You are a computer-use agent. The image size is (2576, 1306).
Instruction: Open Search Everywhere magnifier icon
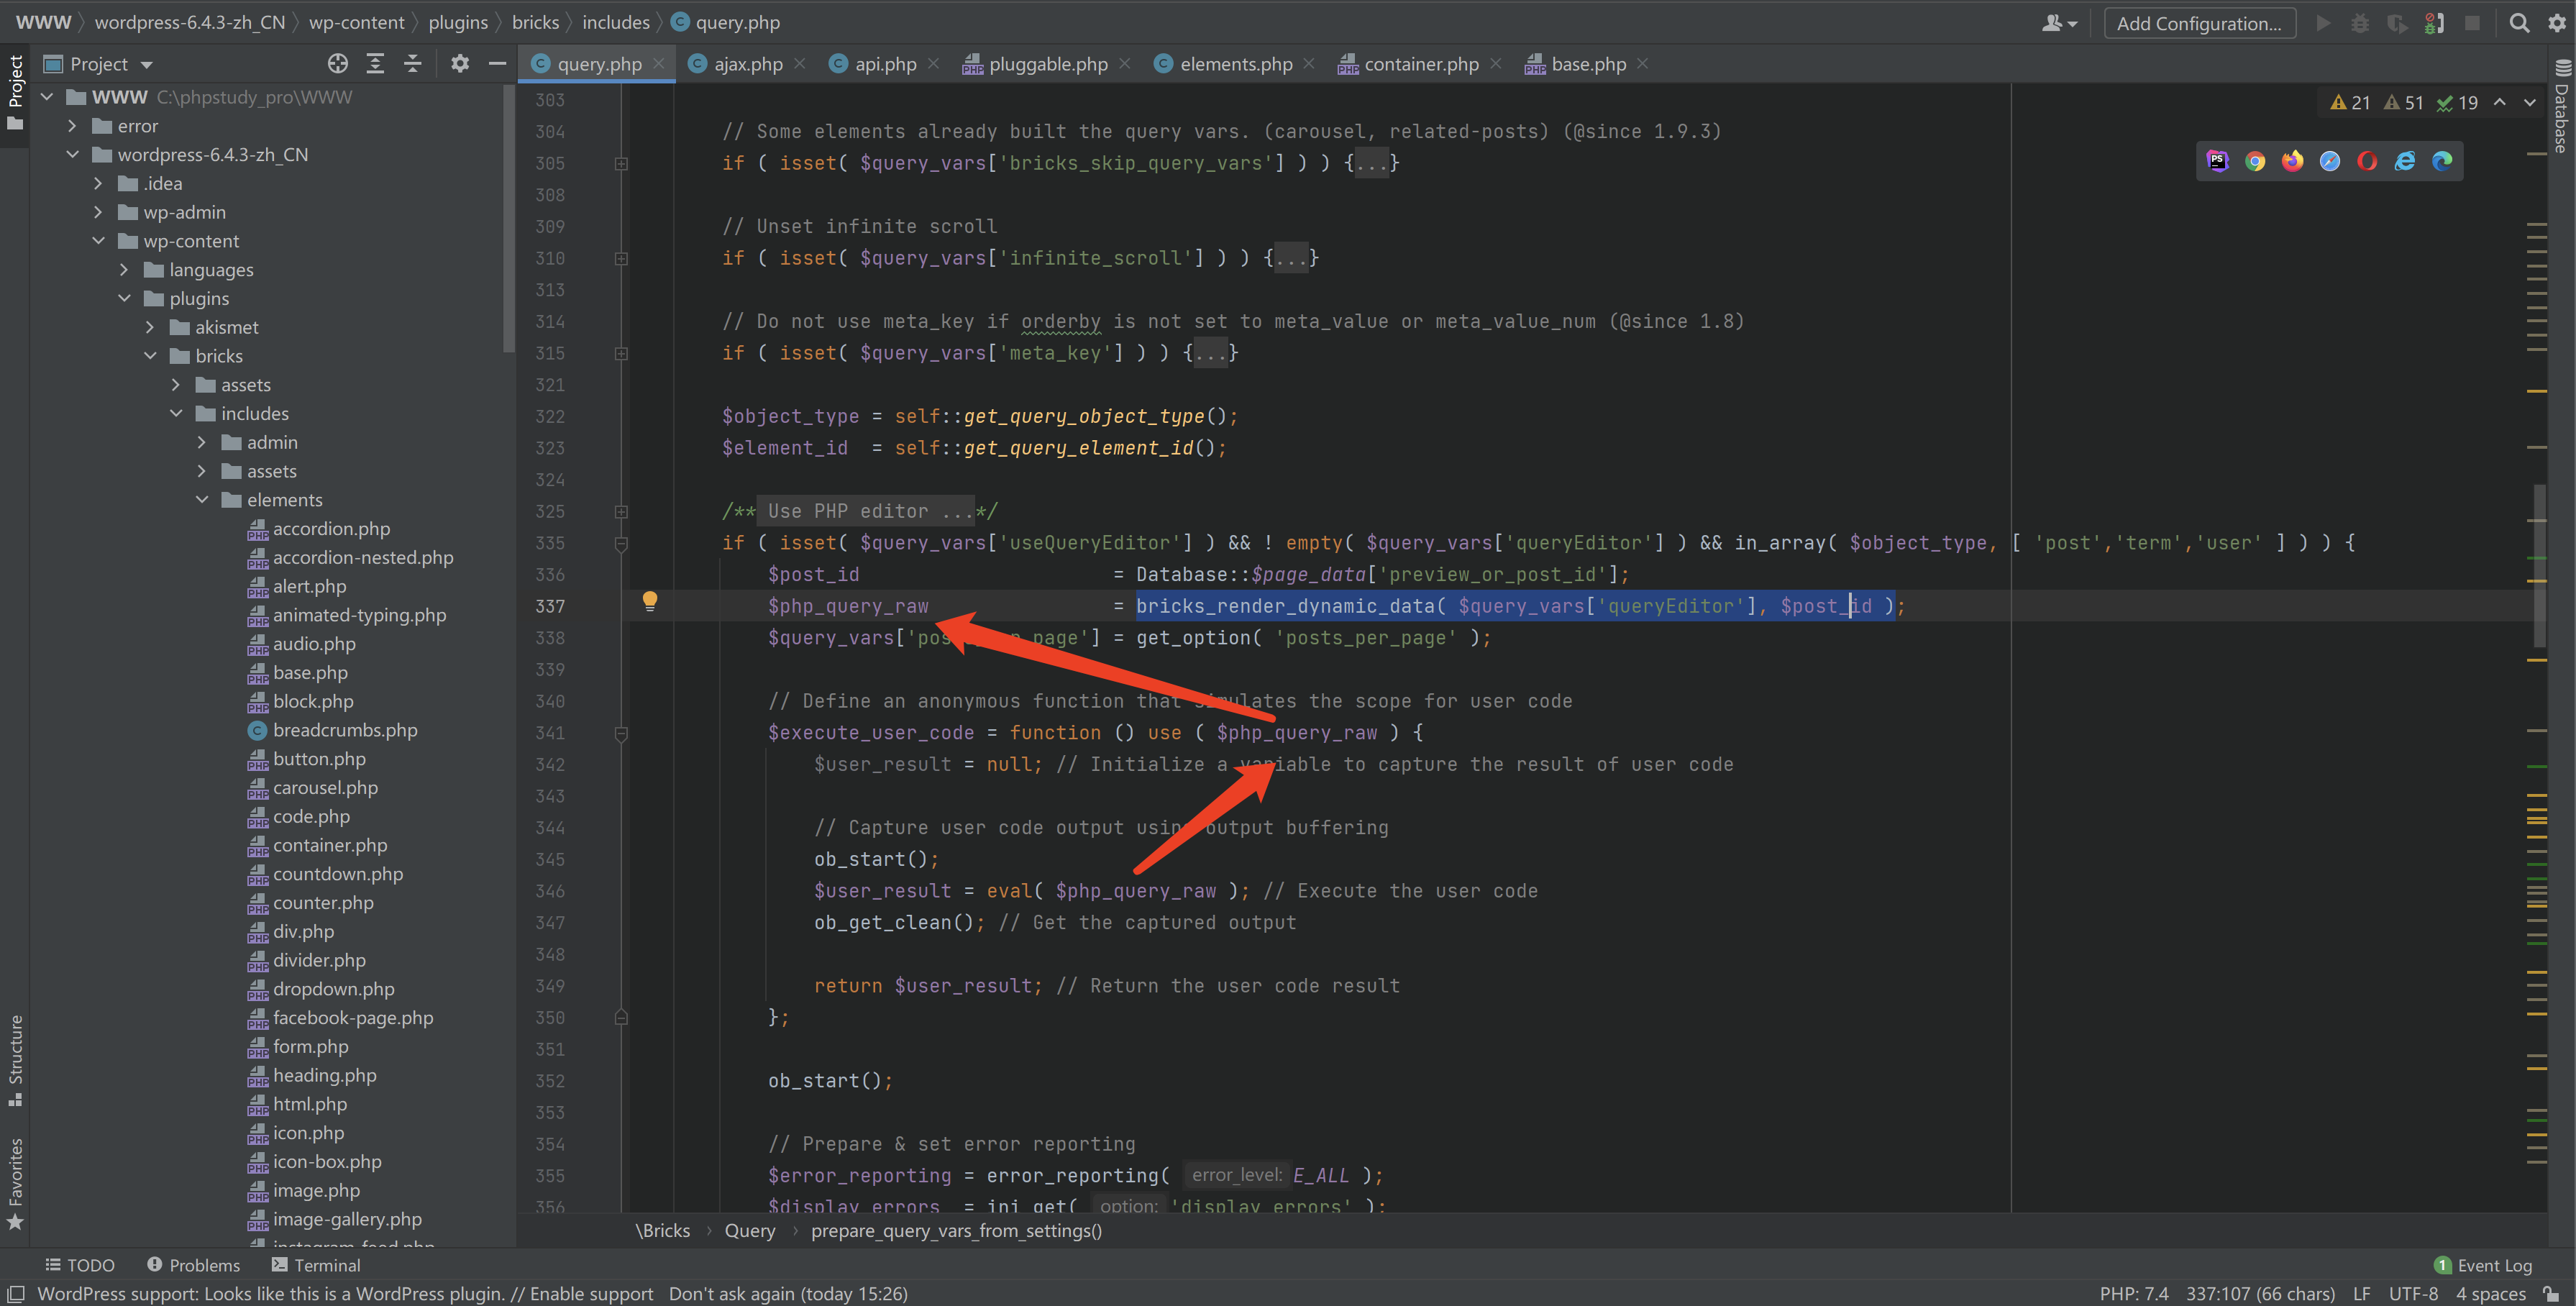[x=2520, y=23]
